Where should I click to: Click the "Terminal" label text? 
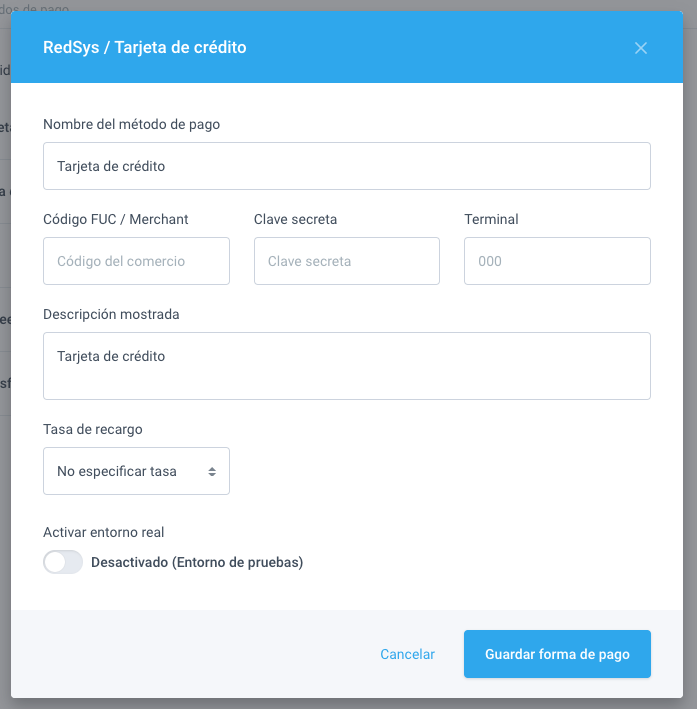pyautogui.click(x=491, y=219)
